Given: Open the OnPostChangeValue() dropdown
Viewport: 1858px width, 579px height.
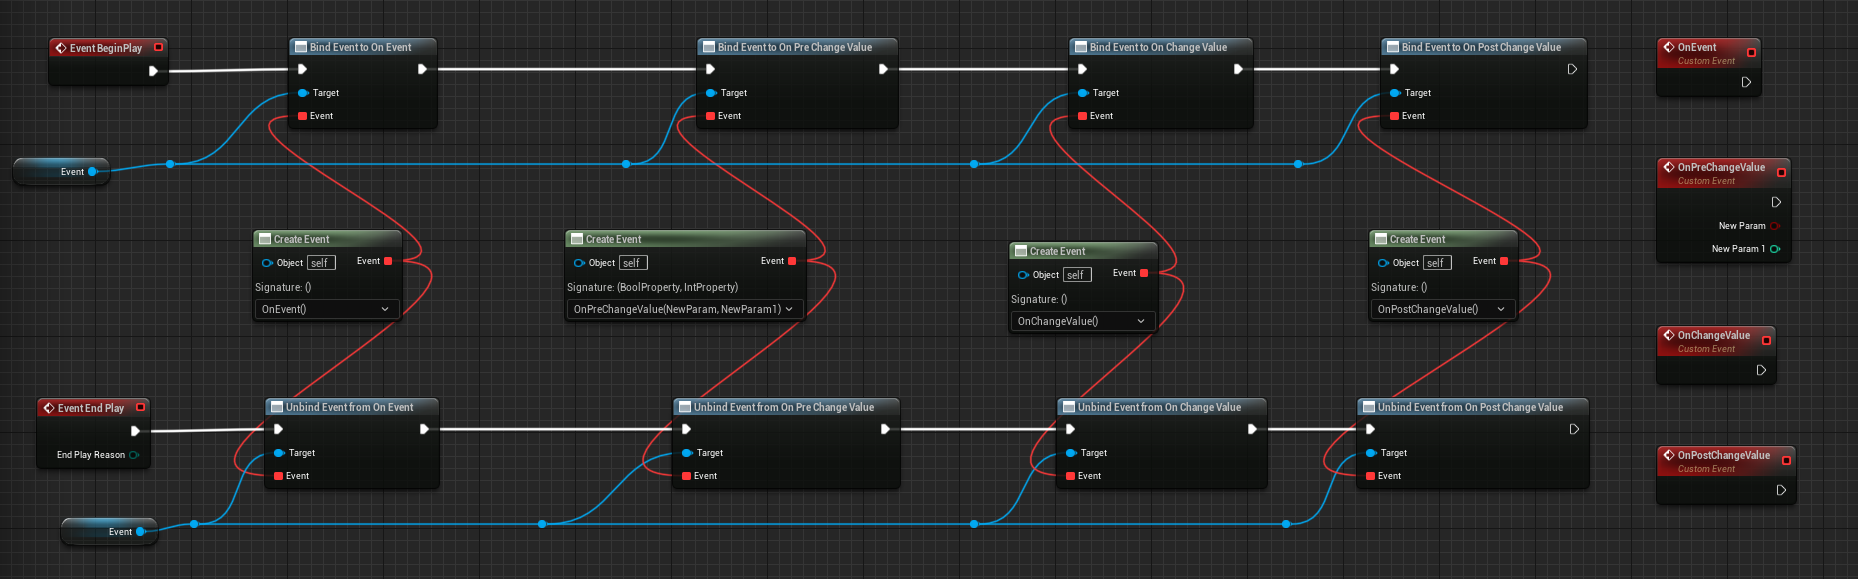Looking at the screenshot, I should point(1442,309).
